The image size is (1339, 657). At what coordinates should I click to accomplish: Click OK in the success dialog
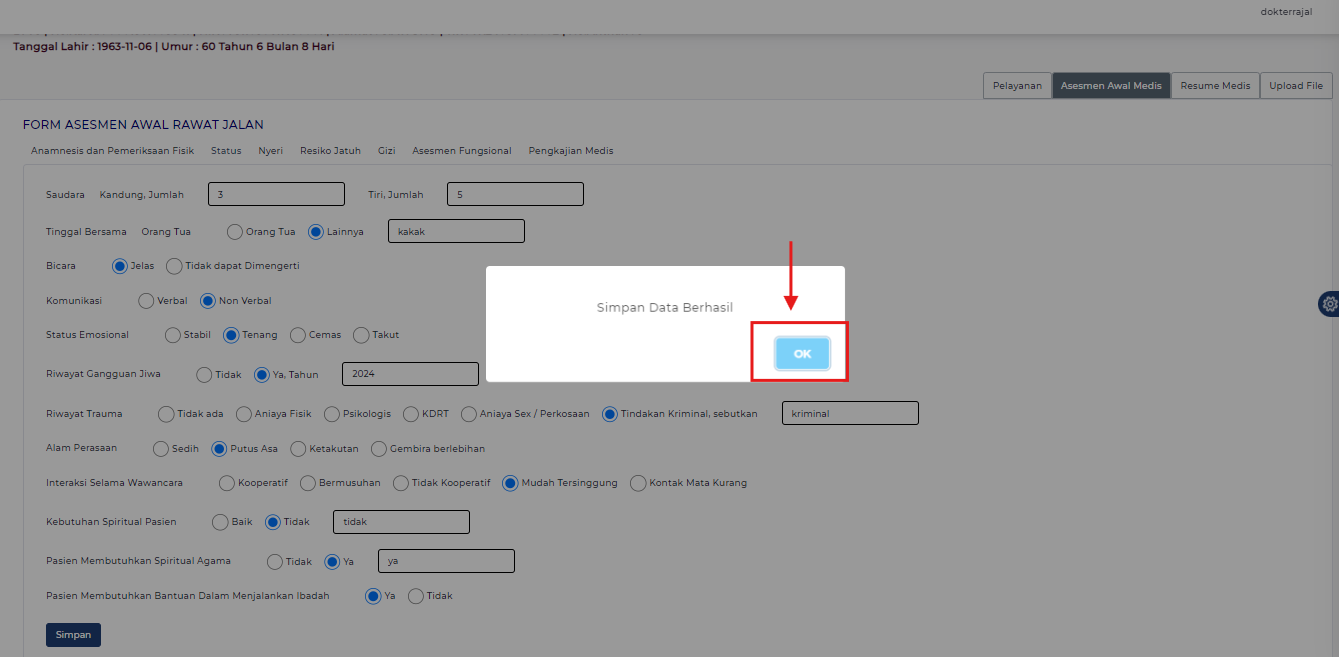(802, 354)
